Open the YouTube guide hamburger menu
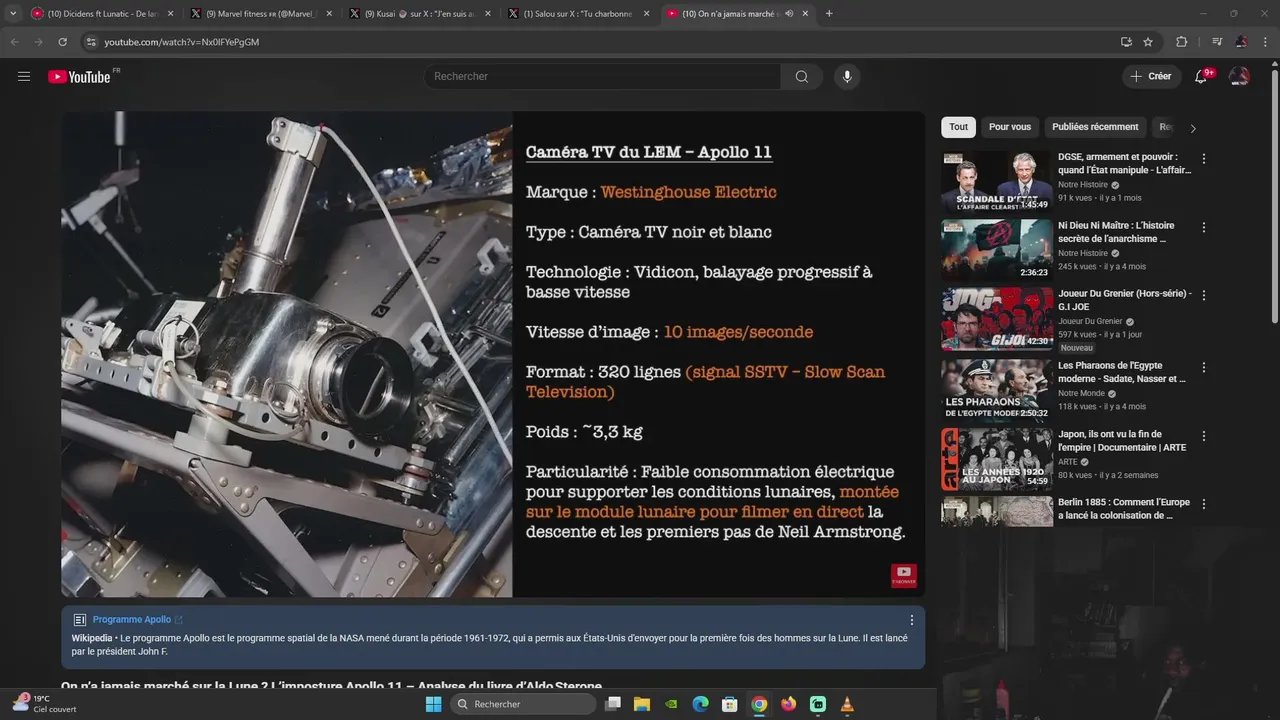1280x720 pixels. 24,76
